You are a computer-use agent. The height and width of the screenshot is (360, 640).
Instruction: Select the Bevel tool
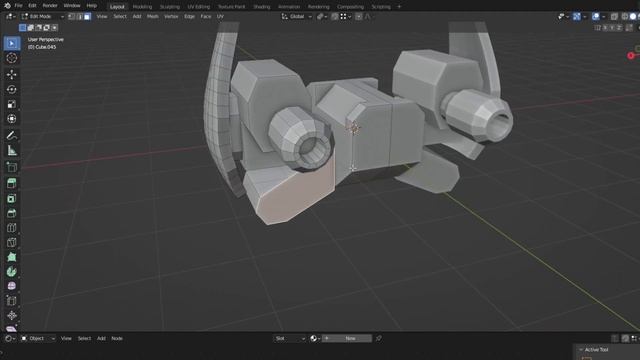12,213
